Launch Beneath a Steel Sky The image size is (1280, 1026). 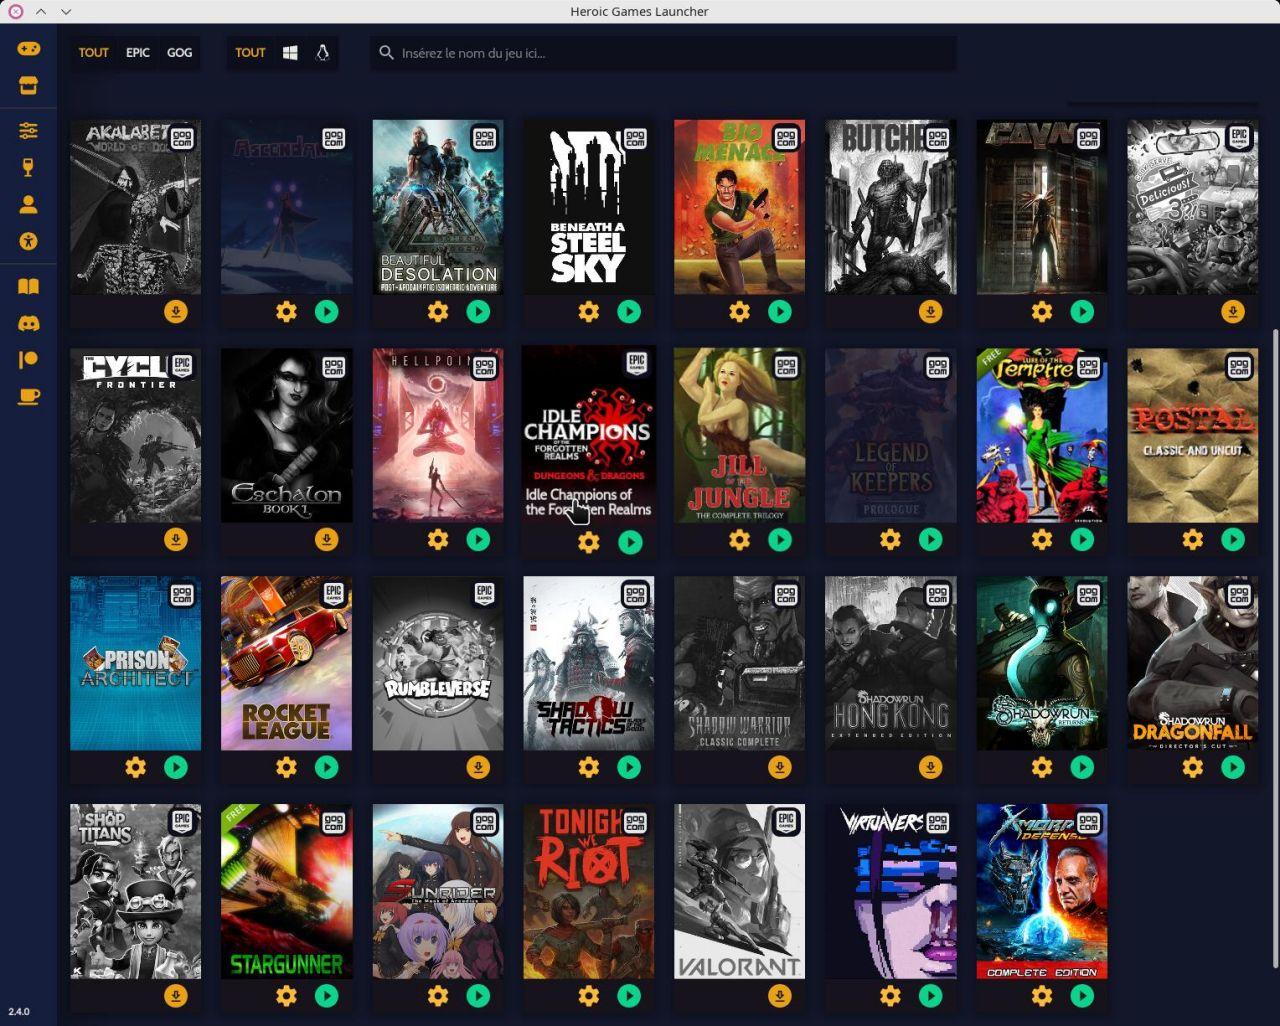629,312
